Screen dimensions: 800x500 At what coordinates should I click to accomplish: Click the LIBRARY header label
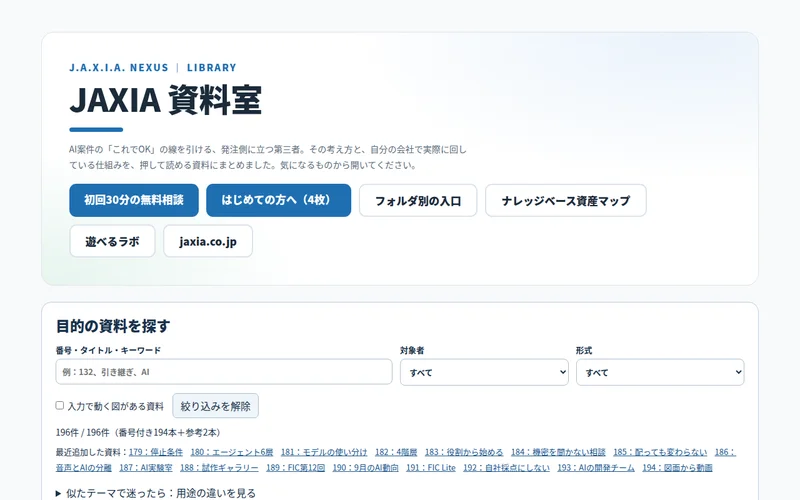click(212, 67)
